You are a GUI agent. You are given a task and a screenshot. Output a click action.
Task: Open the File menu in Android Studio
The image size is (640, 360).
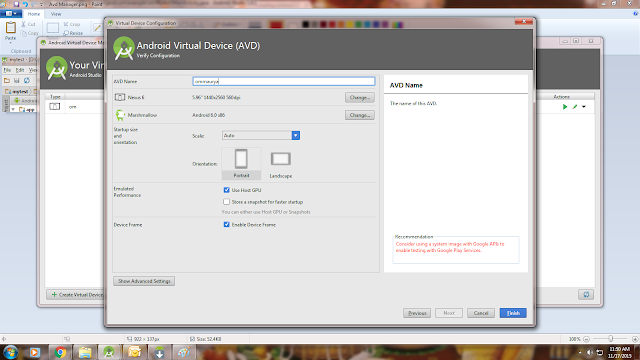tap(7, 70)
